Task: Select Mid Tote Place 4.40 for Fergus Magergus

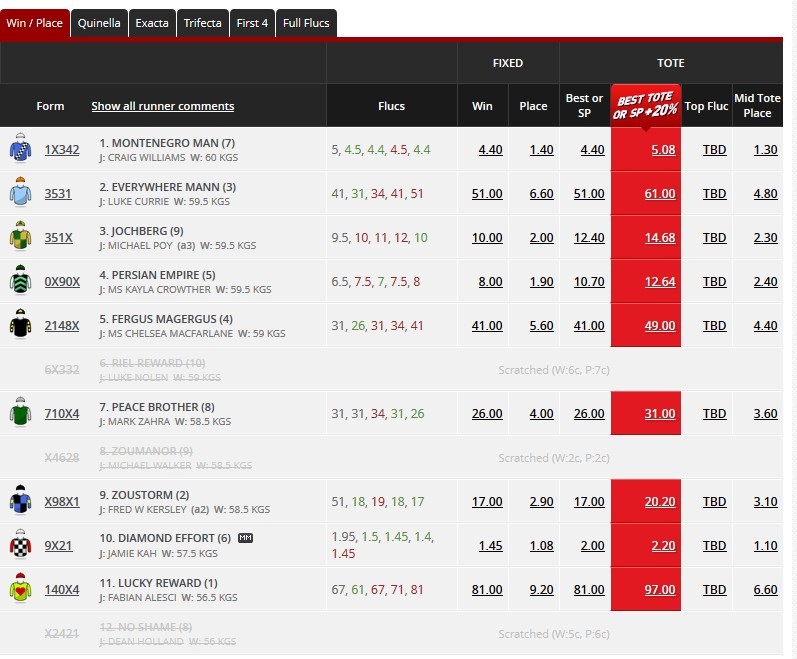Action: (x=765, y=326)
